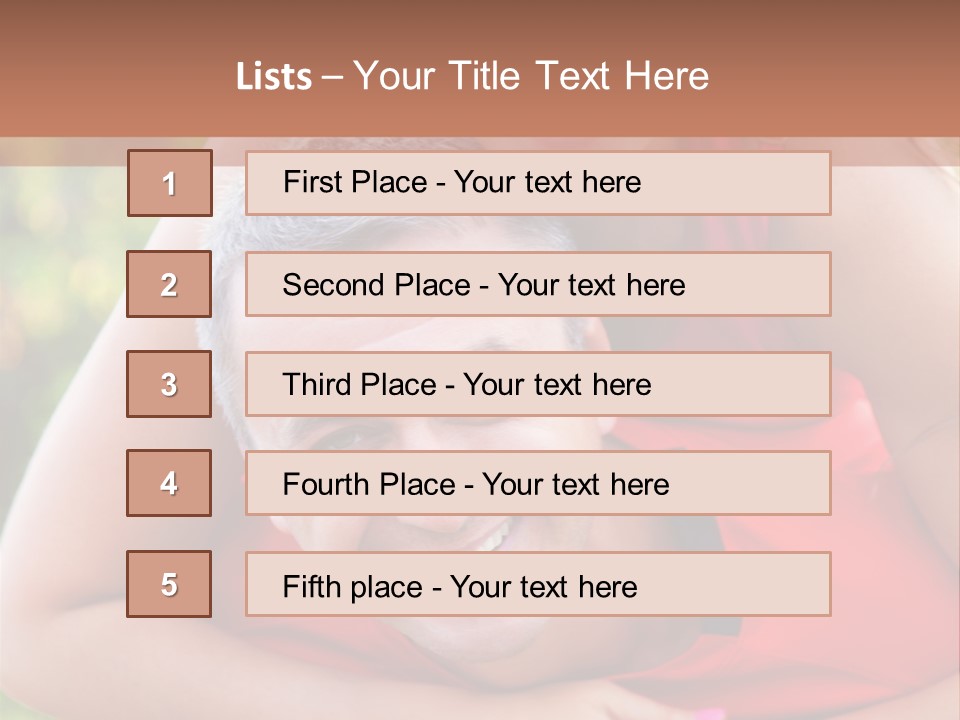Click the words Fourth Place in list
960x720 pixels.
[x=367, y=485]
